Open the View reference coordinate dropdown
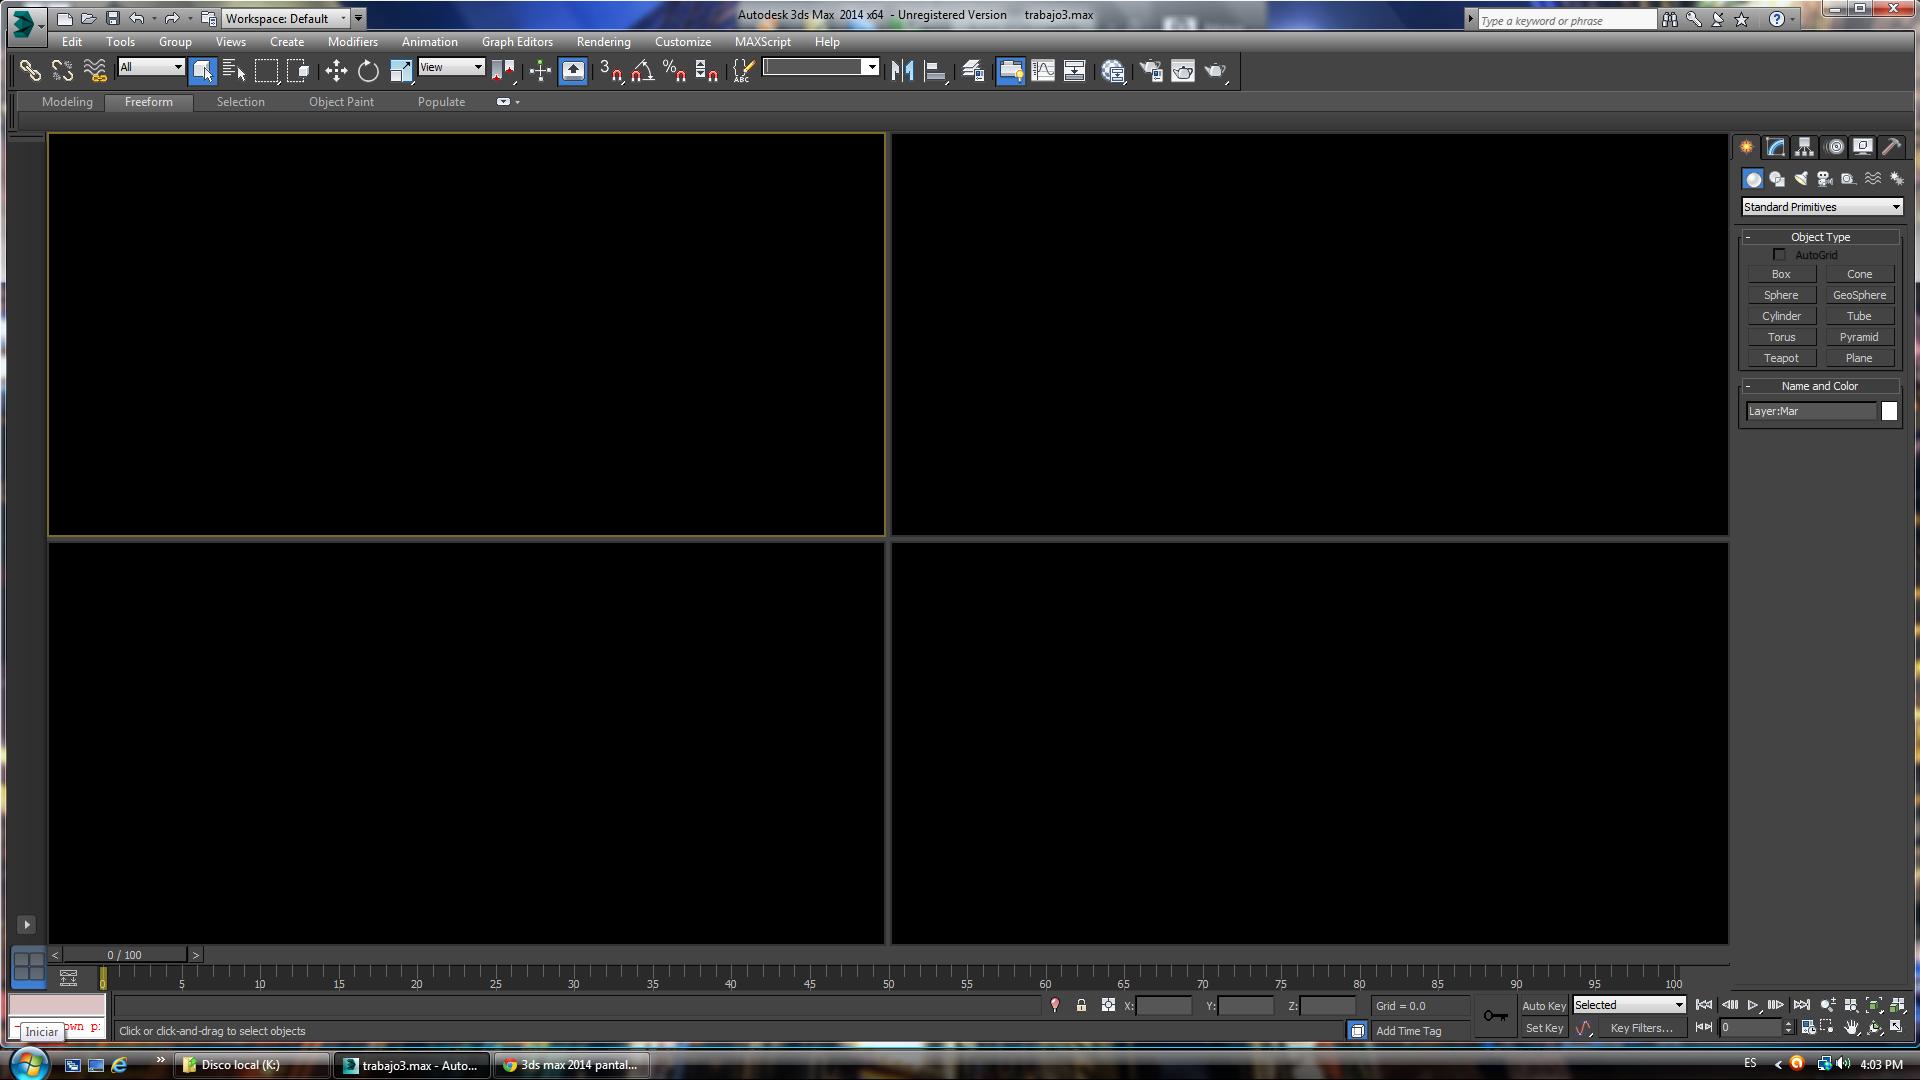 click(x=451, y=67)
